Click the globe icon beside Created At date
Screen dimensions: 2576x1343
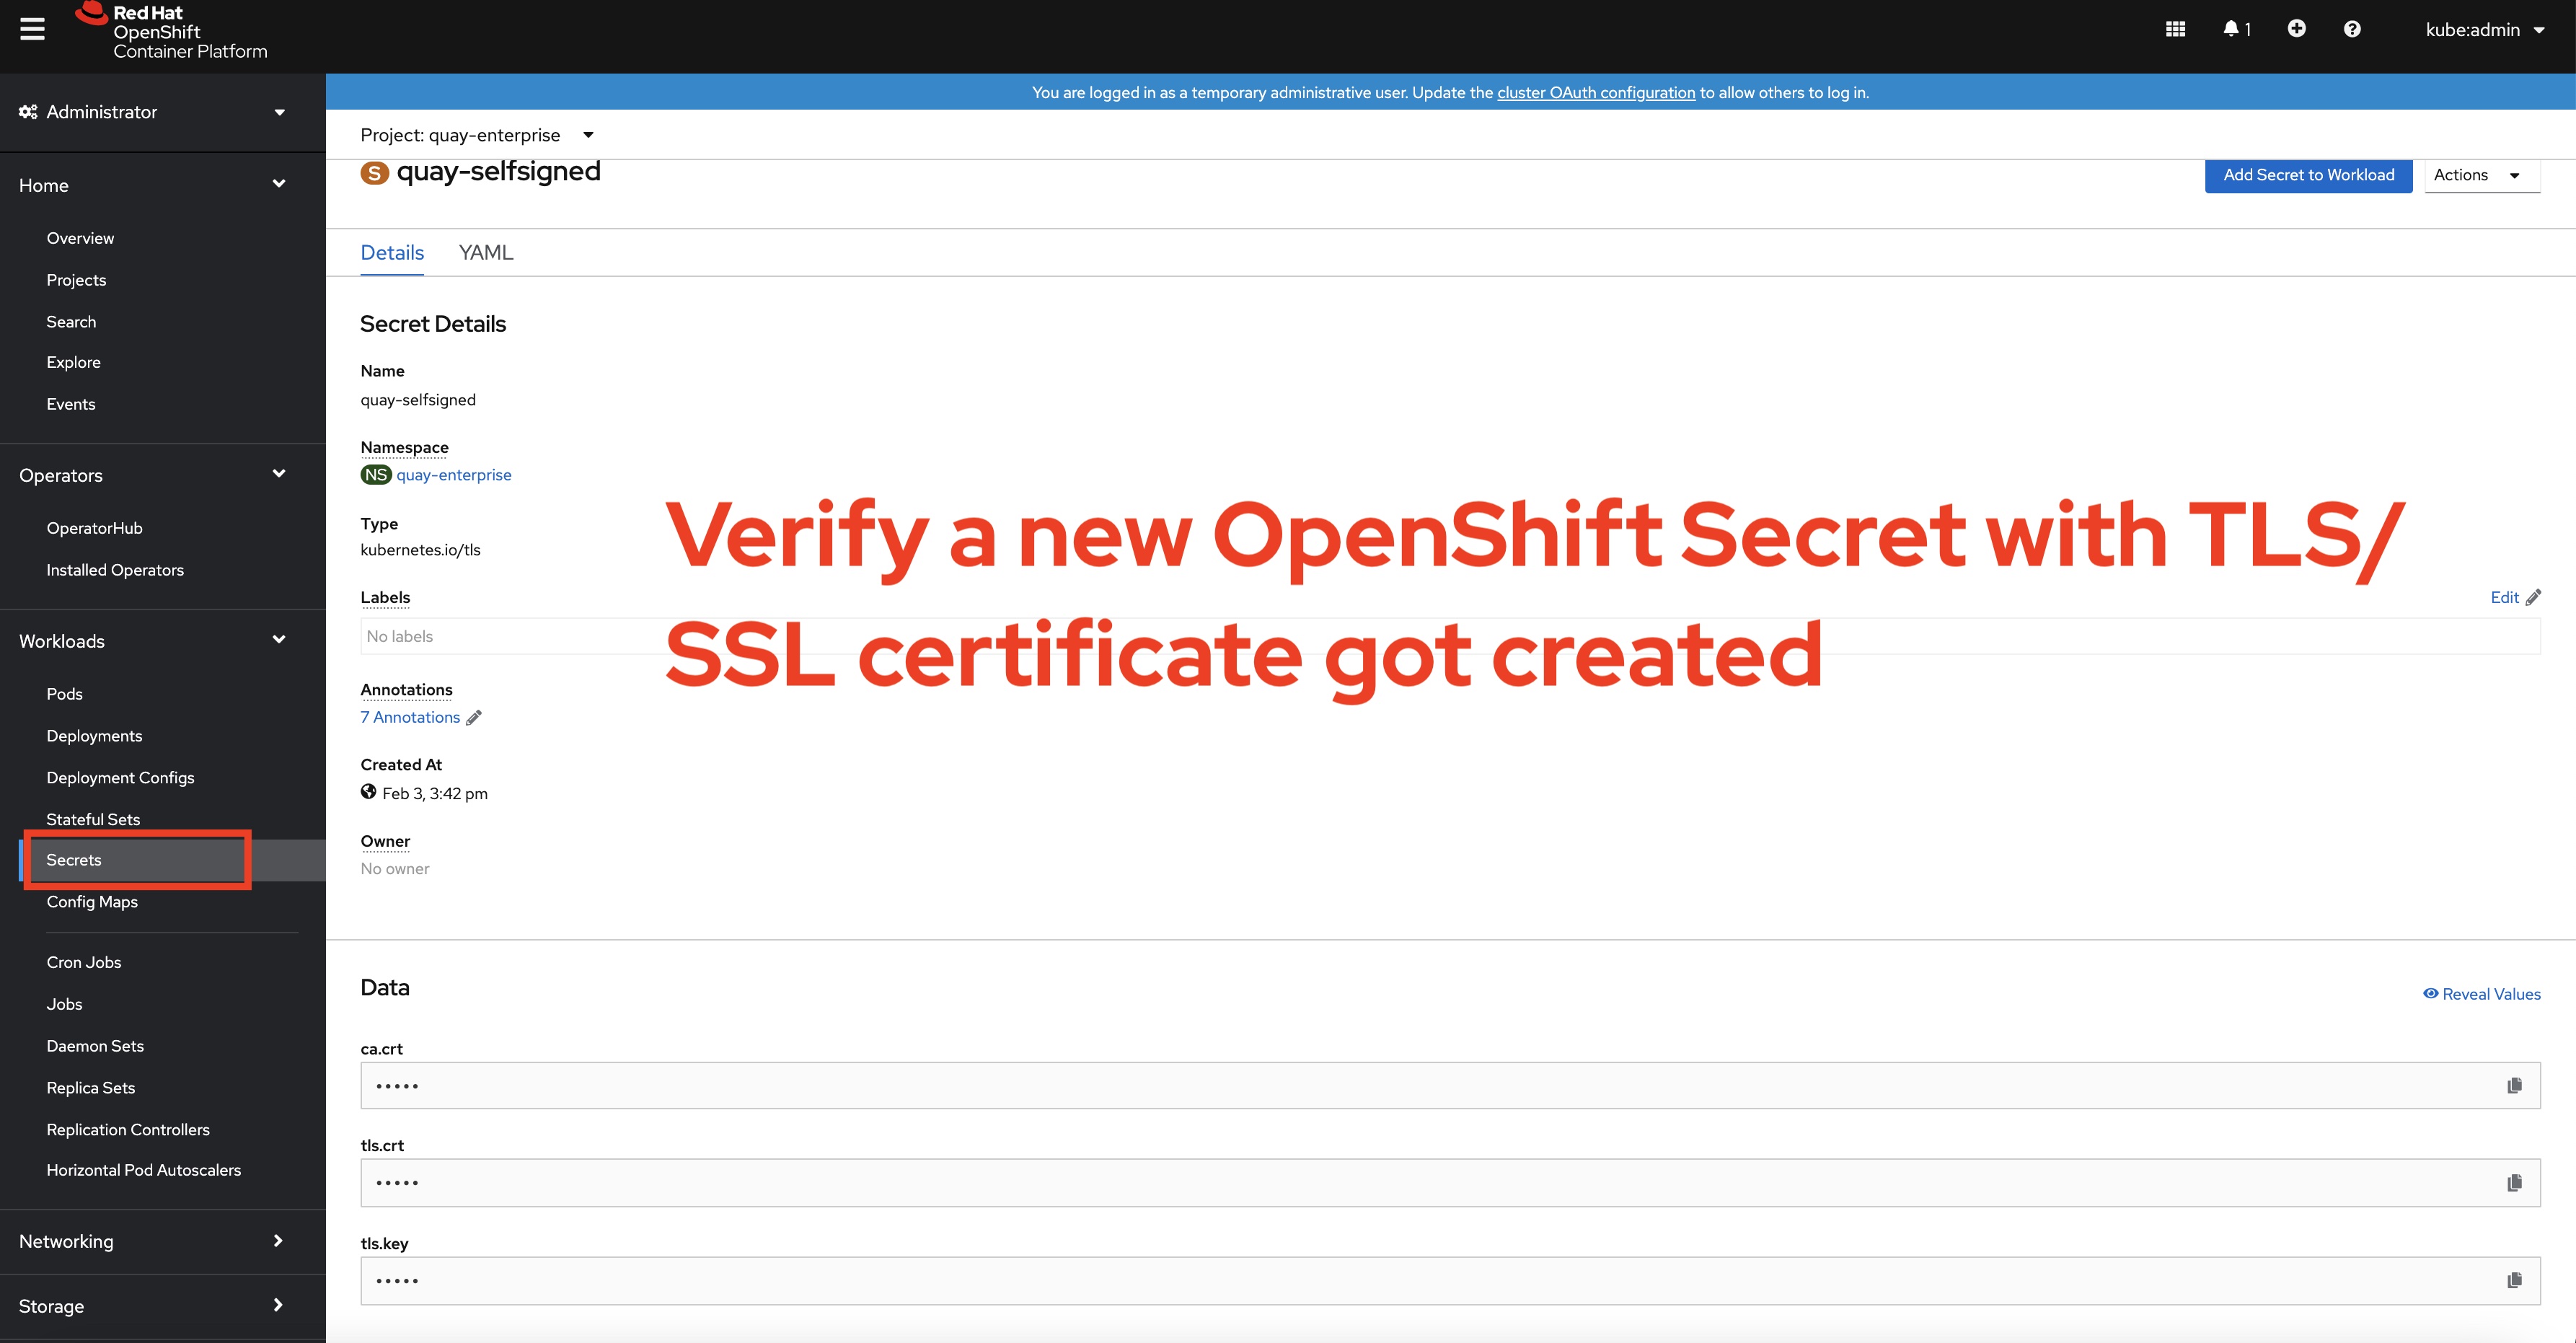(368, 792)
